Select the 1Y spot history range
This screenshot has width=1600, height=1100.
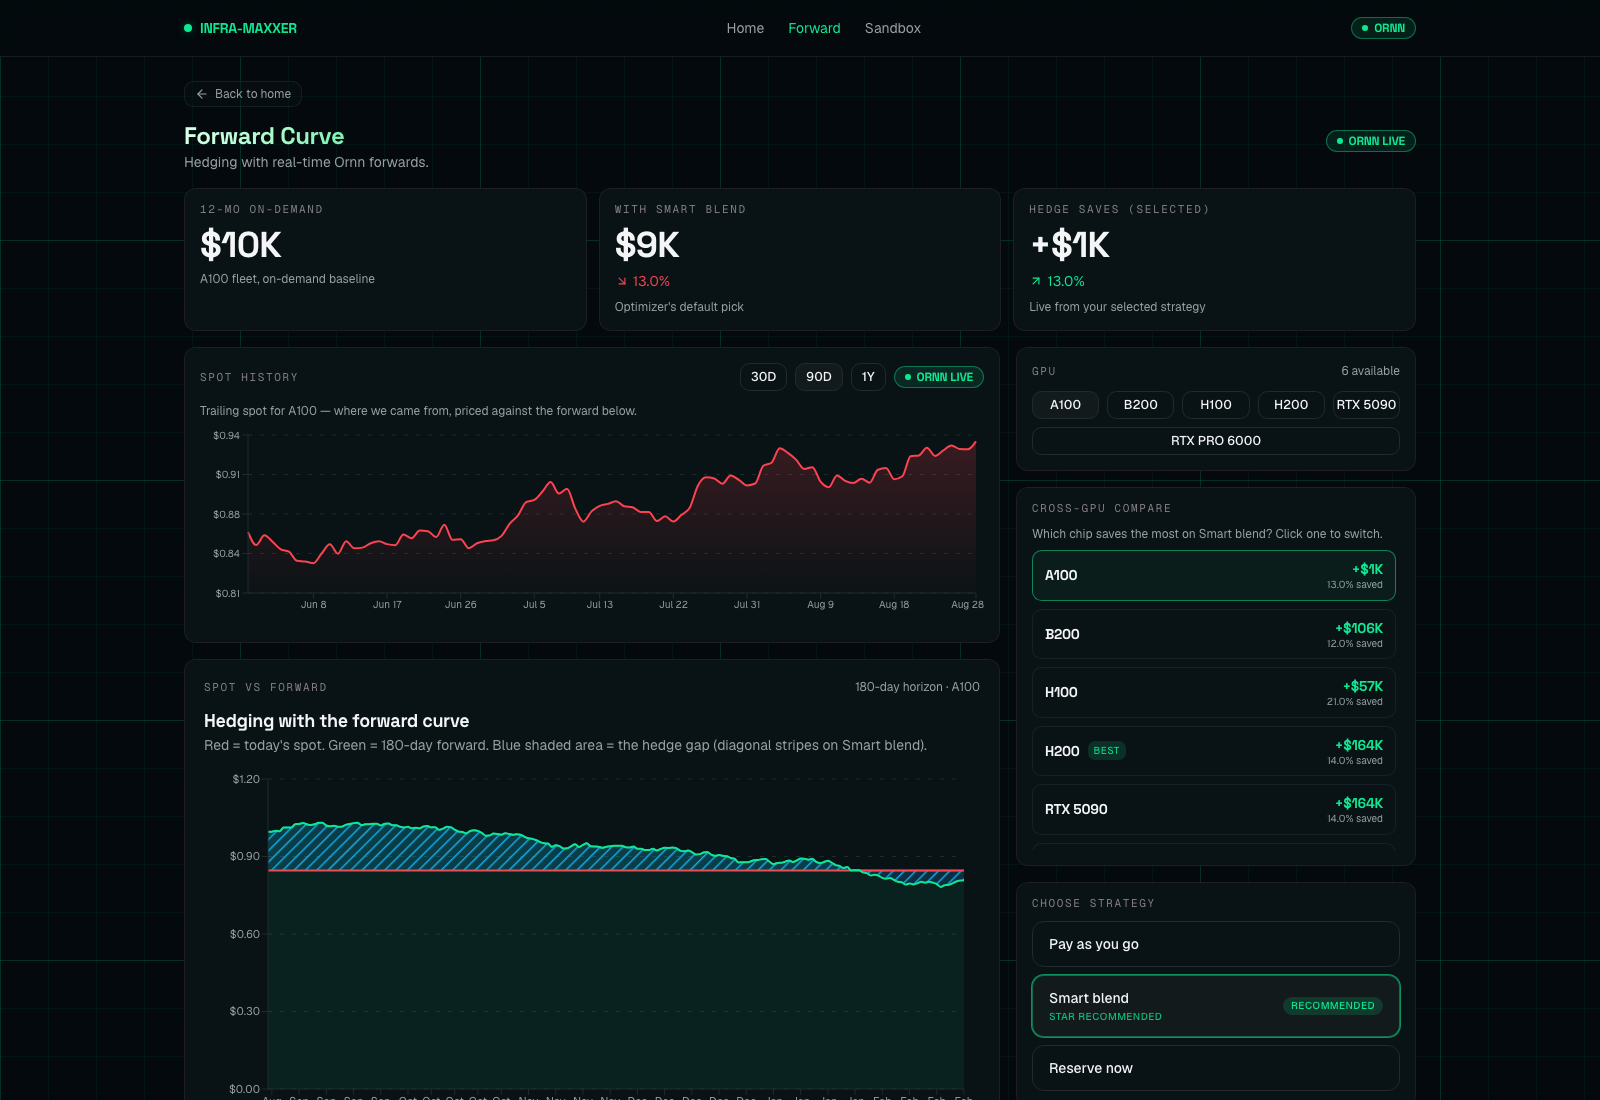(x=868, y=377)
